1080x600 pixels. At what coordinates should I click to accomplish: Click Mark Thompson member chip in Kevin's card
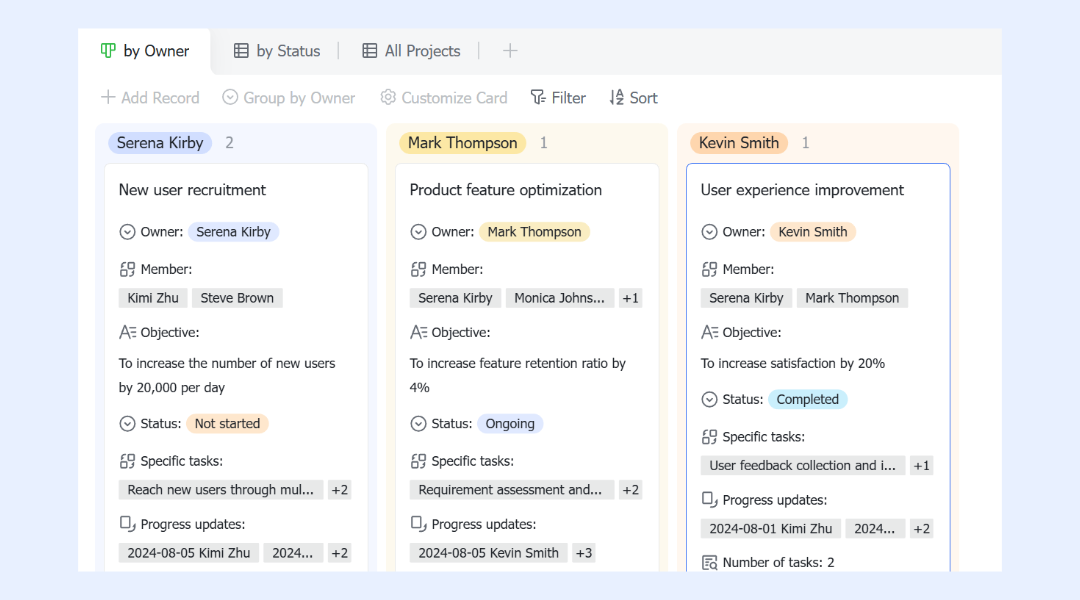(852, 298)
